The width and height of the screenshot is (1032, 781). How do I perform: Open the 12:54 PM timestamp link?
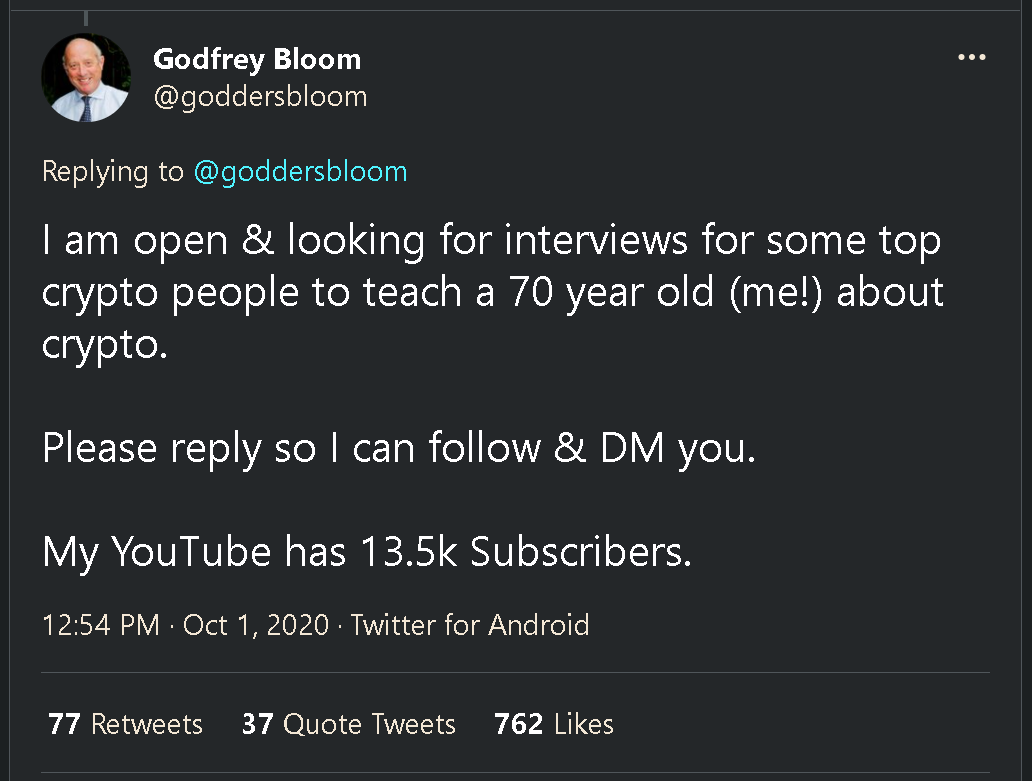(x=101, y=625)
